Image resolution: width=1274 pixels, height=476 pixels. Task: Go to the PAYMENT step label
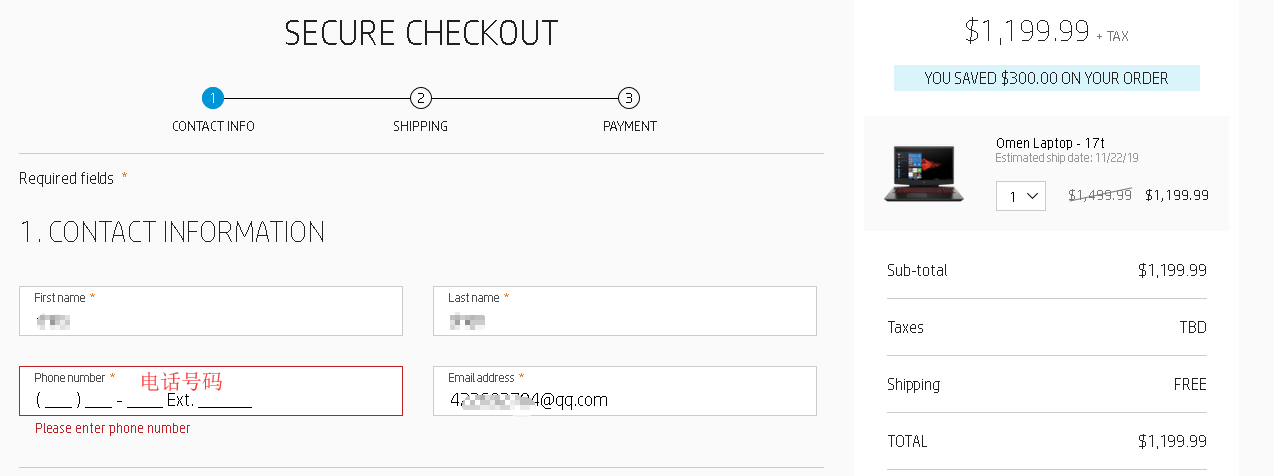coord(629,127)
